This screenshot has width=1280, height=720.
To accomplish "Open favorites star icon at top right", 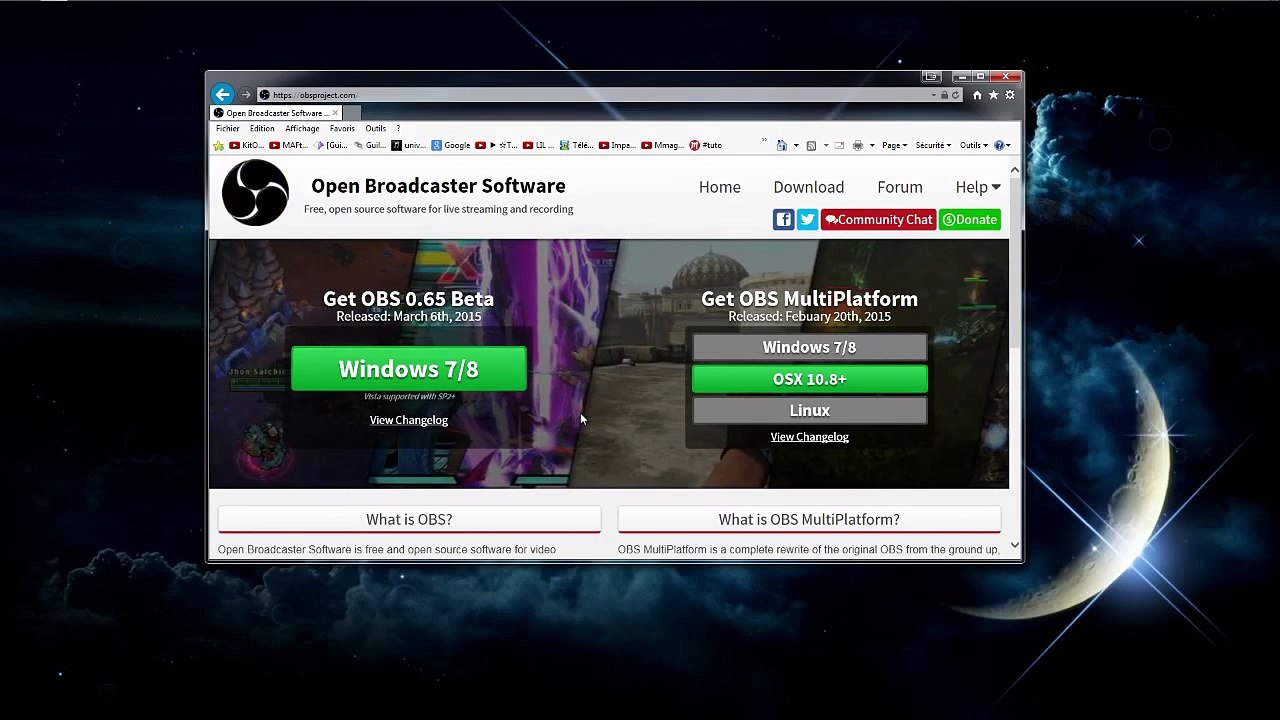I will coord(993,95).
